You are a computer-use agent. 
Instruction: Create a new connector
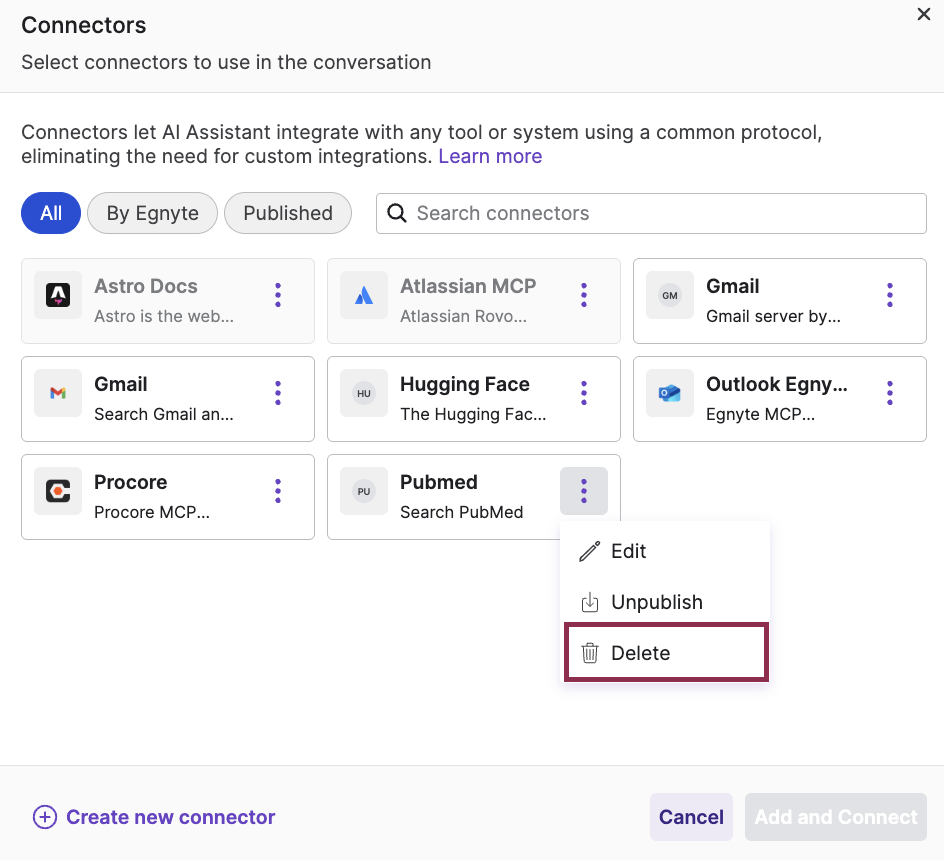154,817
